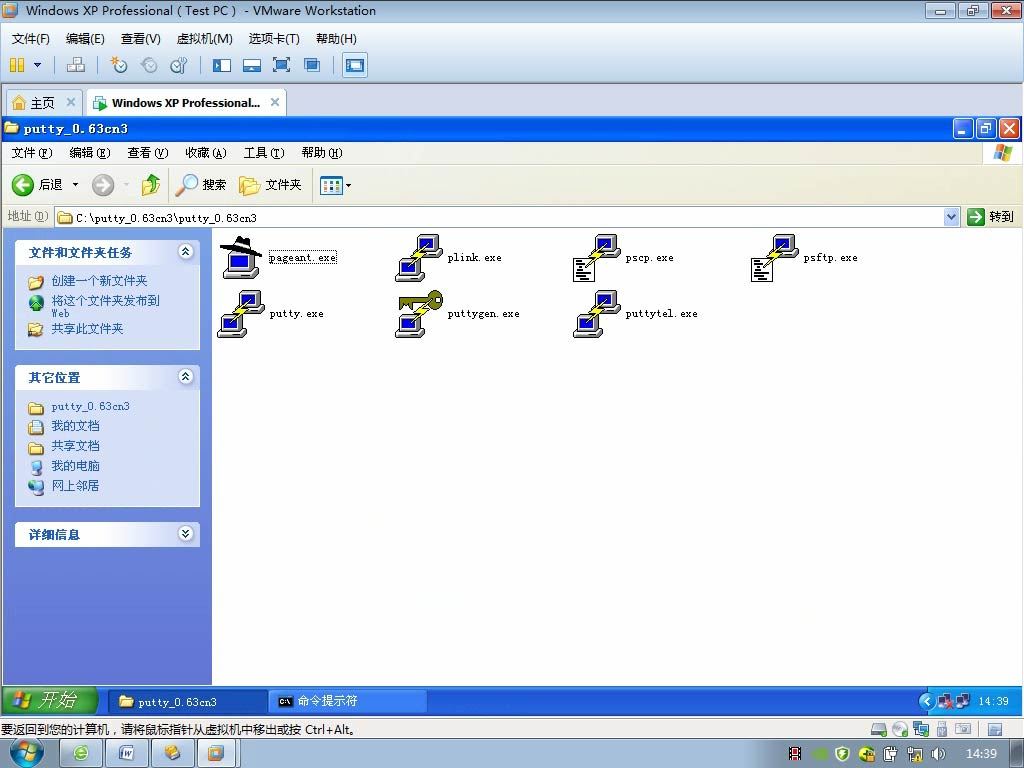The height and width of the screenshot is (768, 1024).
Task: Select the plink.exe file icon
Action: [419, 257]
